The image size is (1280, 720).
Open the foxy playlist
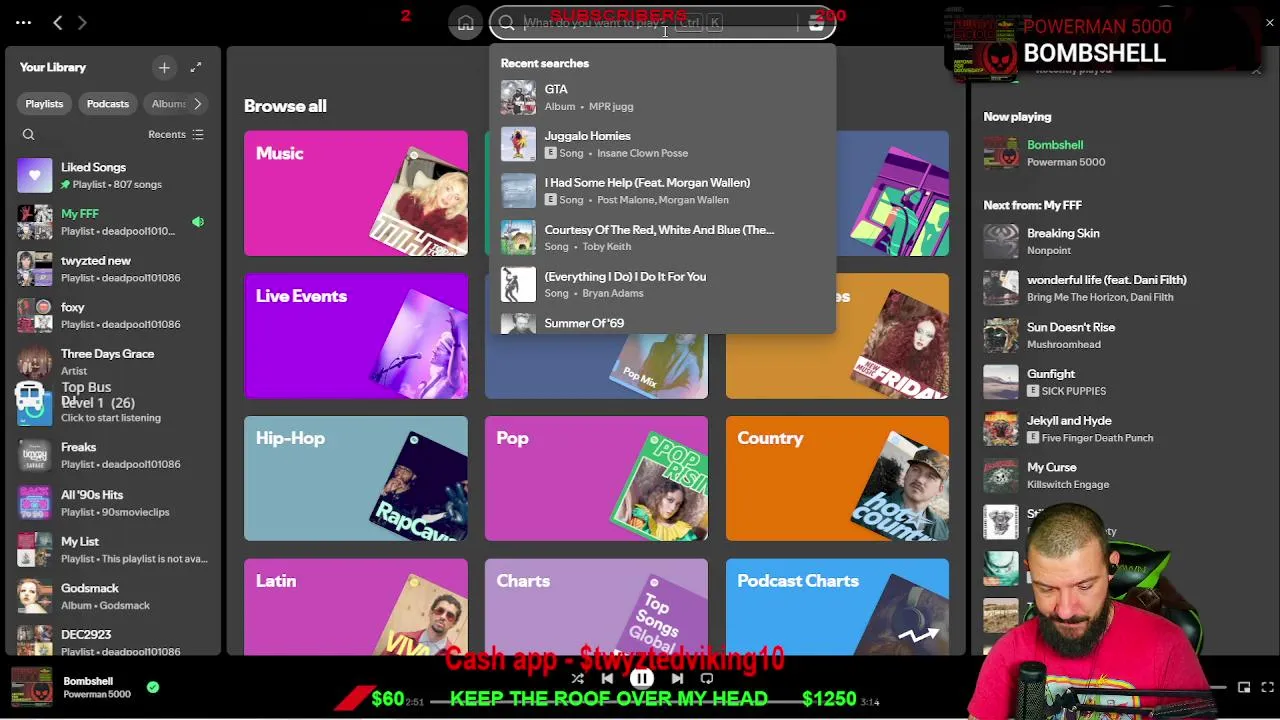click(111, 315)
